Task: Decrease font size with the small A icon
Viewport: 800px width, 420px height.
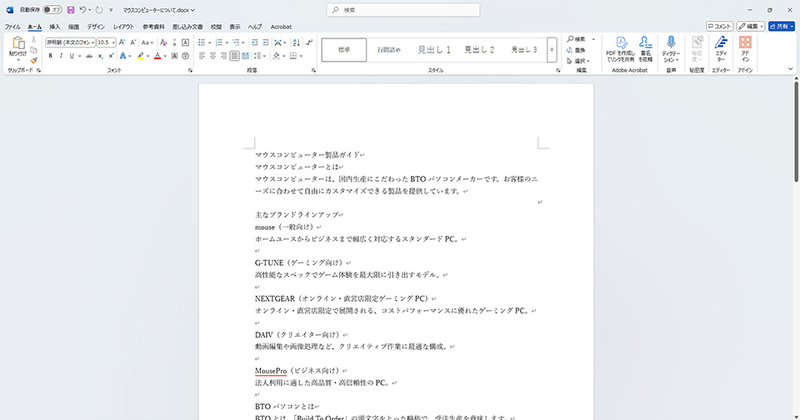Action: pos(133,42)
